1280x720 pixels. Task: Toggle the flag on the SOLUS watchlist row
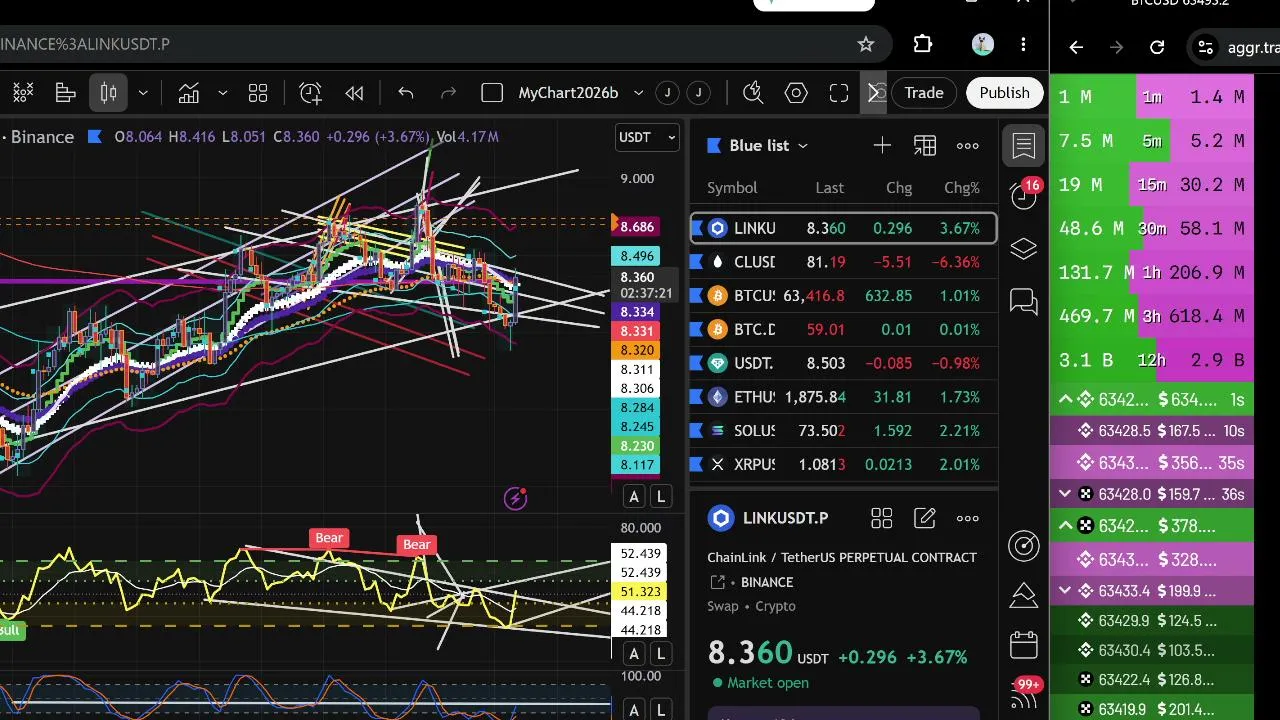pyautogui.click(x=696, y=431)
